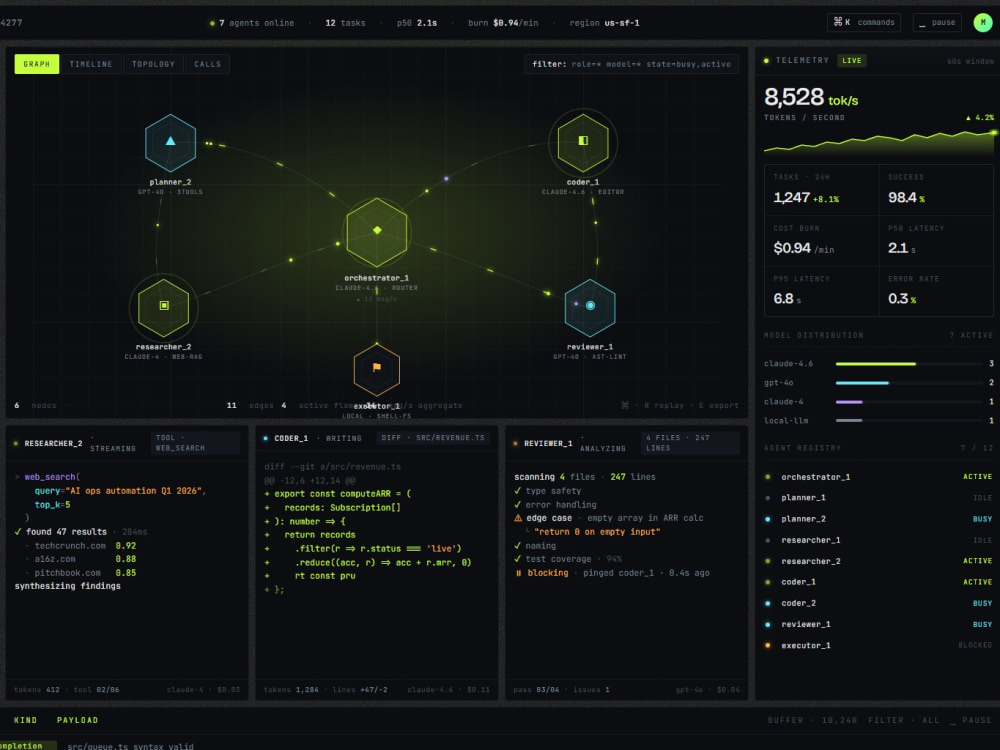1000x750 pixels.
Task: Select the reviewer_1 hexagon node
Action: point(590,307)
